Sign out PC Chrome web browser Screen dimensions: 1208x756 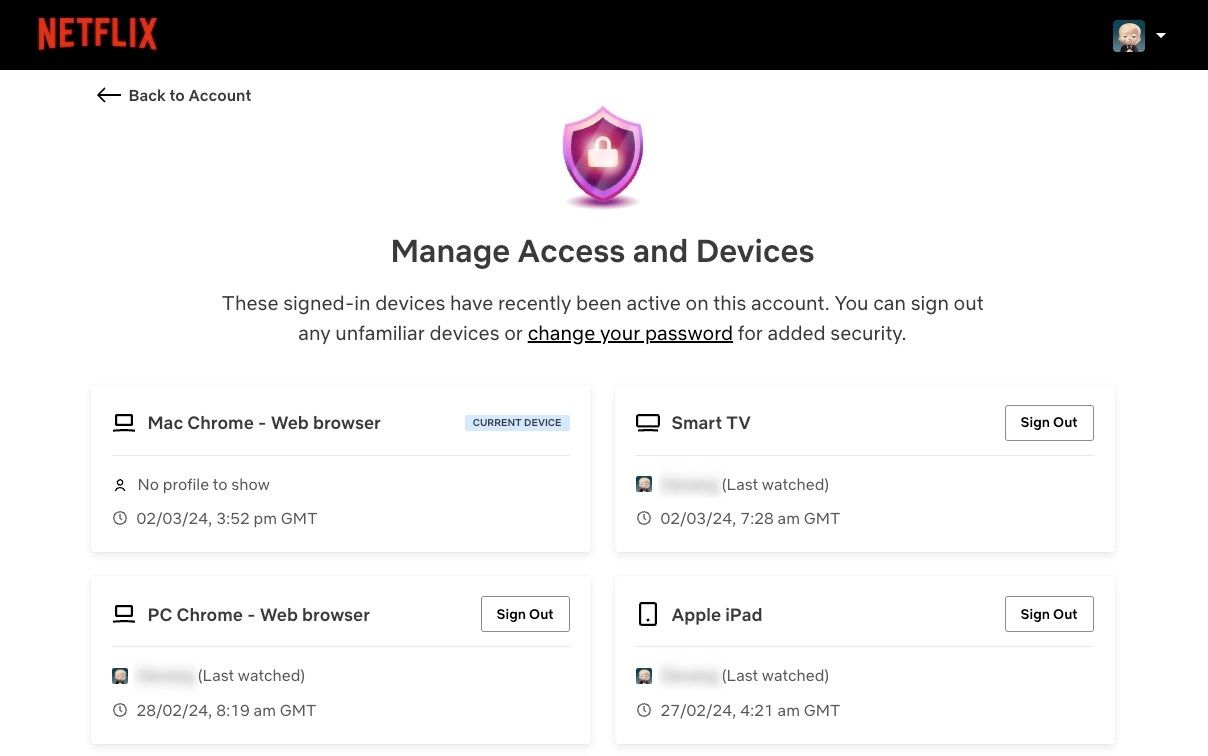click(524, 615)
